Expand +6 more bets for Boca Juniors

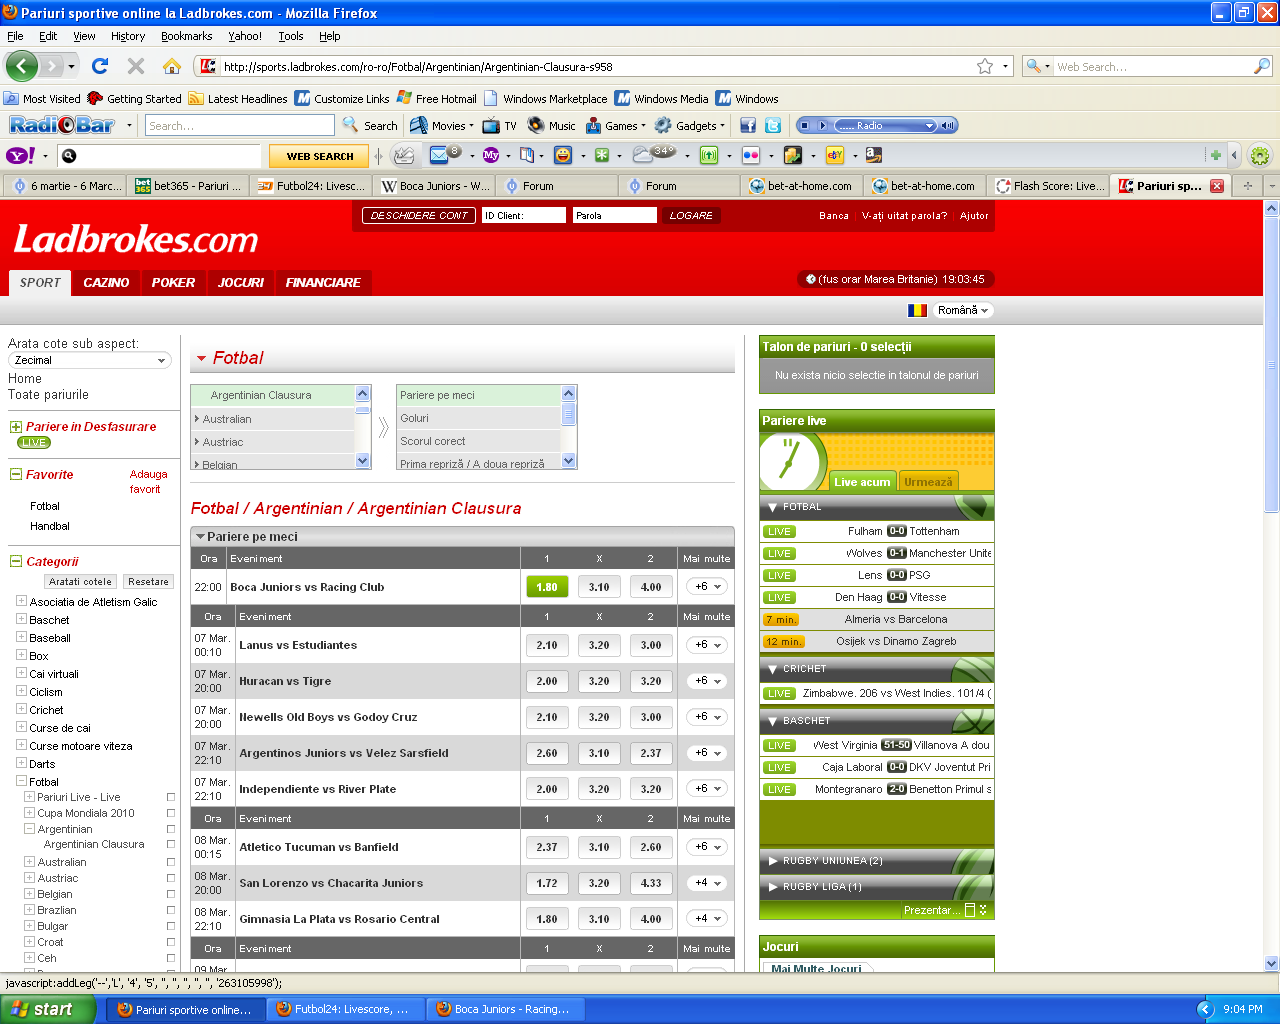(707, 587)
